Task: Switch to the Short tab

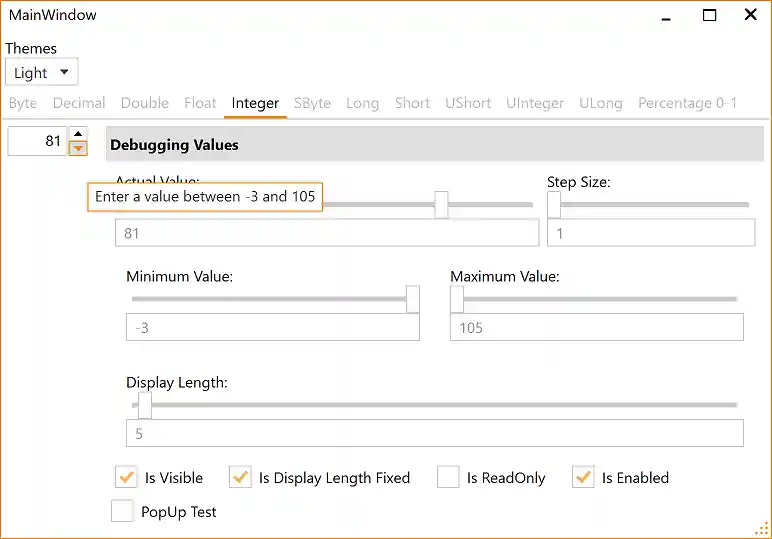Action: [x=412, y=103]
